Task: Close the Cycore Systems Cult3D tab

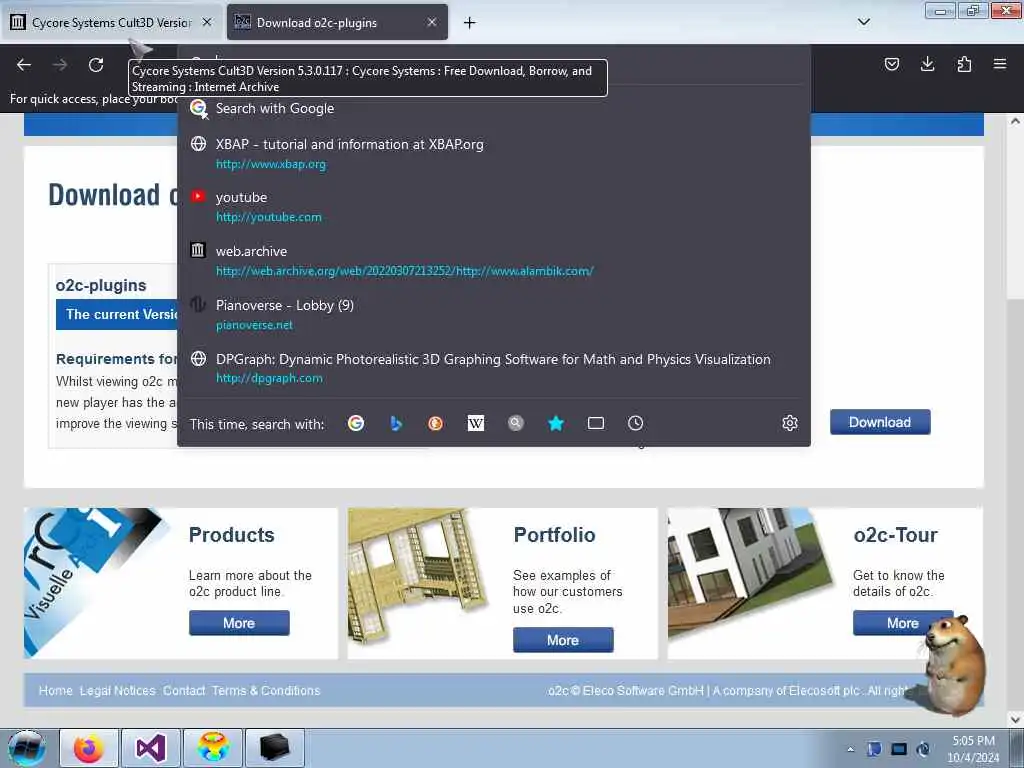Action: [206, 22]
